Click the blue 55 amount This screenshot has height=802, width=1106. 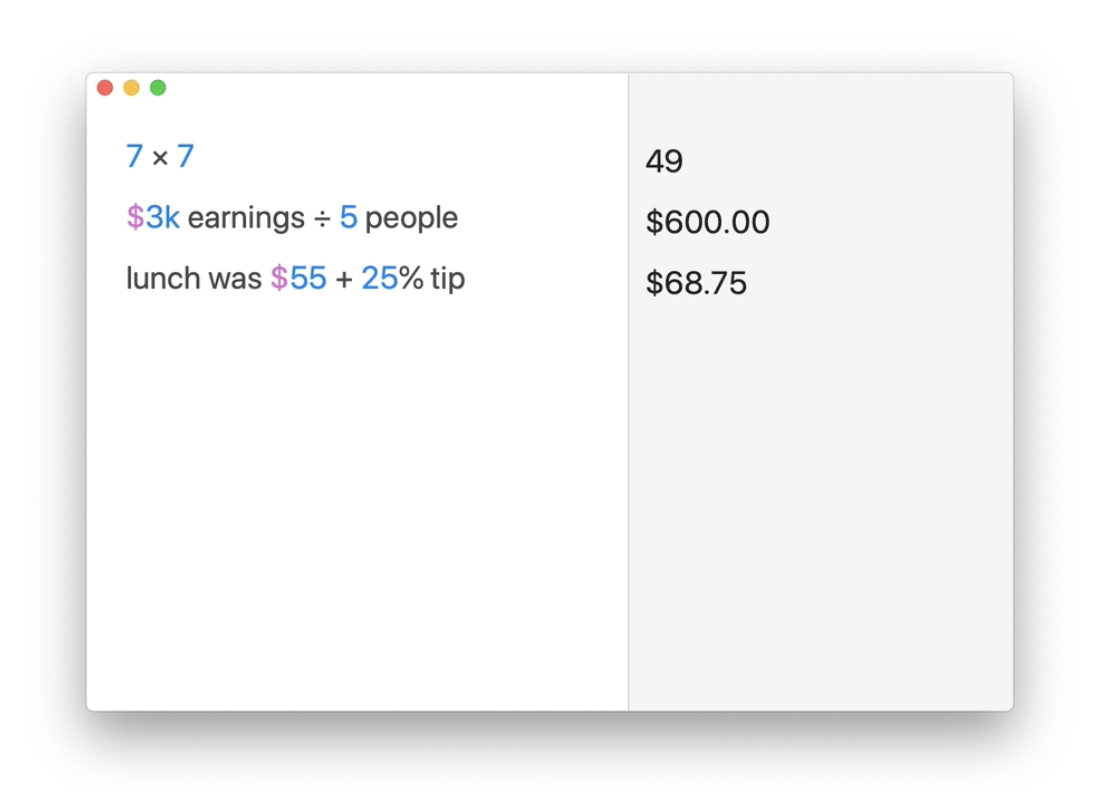(x=309, y=278)
